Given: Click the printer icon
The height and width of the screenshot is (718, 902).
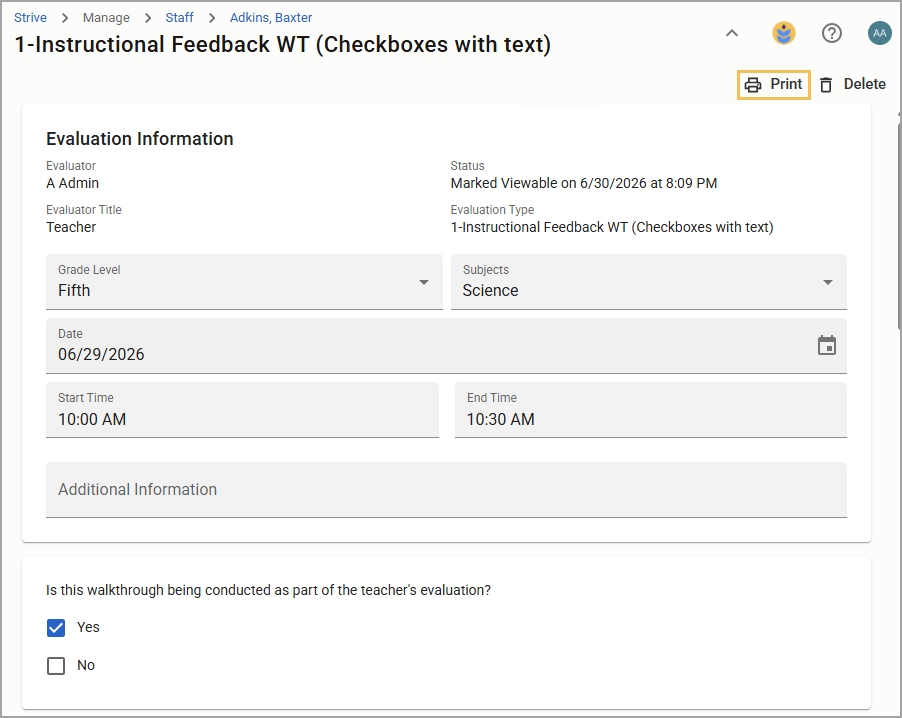Looking at the screenshot, I should 753,85.
